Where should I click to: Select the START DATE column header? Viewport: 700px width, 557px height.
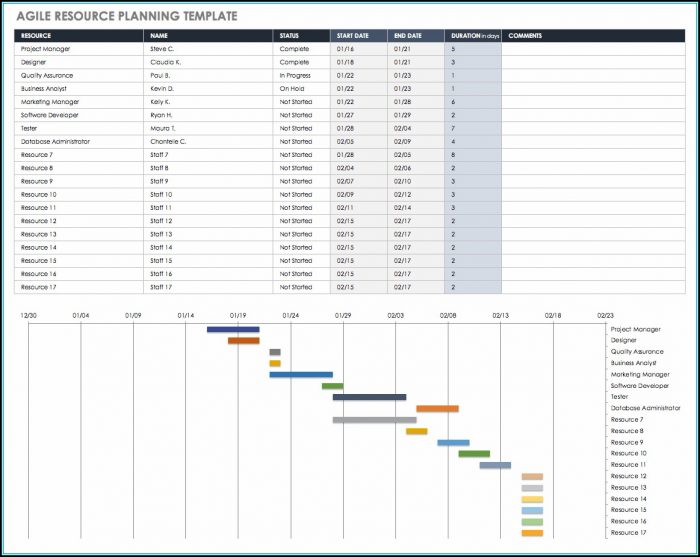tap(359, 36)
